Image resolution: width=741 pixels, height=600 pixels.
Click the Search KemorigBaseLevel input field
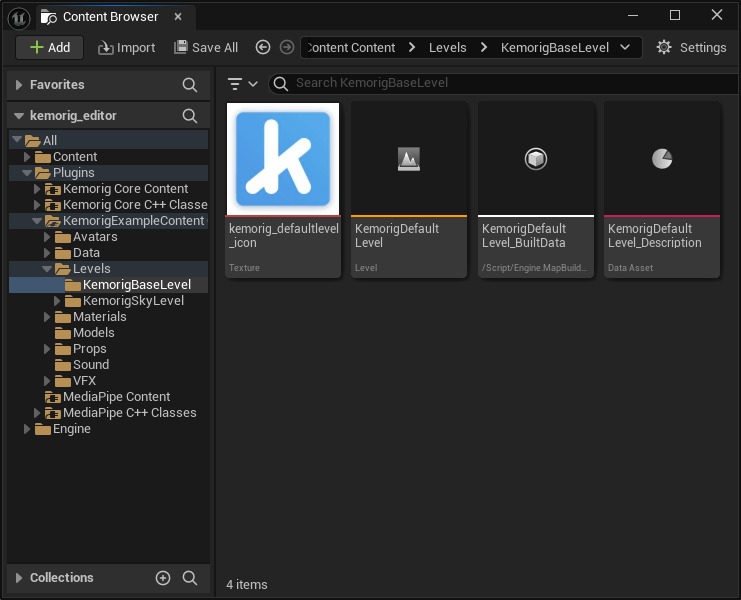tap(500, 83)
